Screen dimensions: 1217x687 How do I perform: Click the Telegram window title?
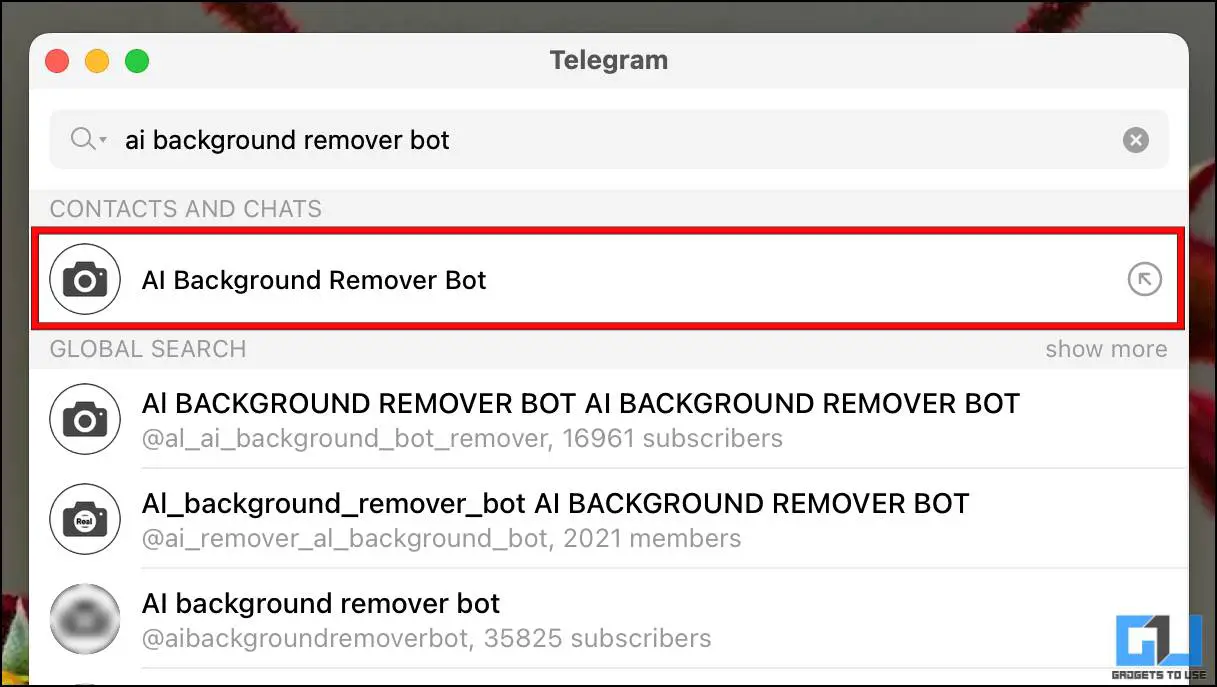click(x=609, y=60)
